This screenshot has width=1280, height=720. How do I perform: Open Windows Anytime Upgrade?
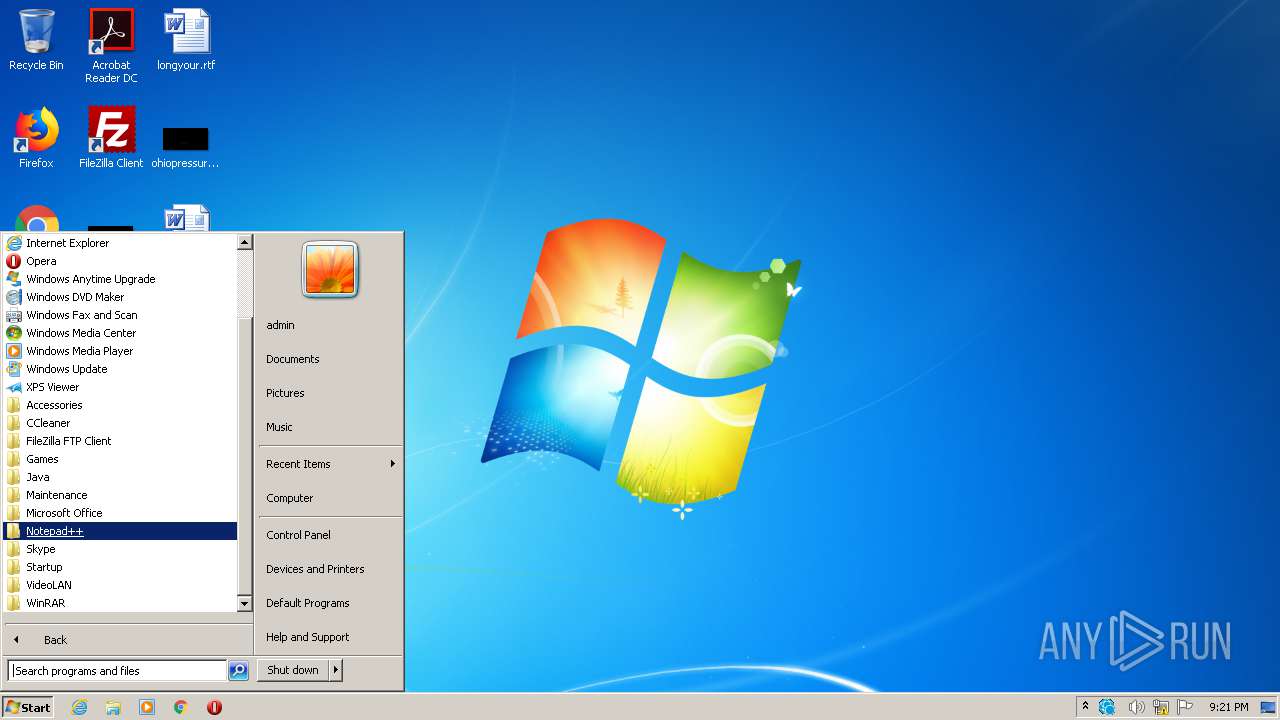pos(120,279)
